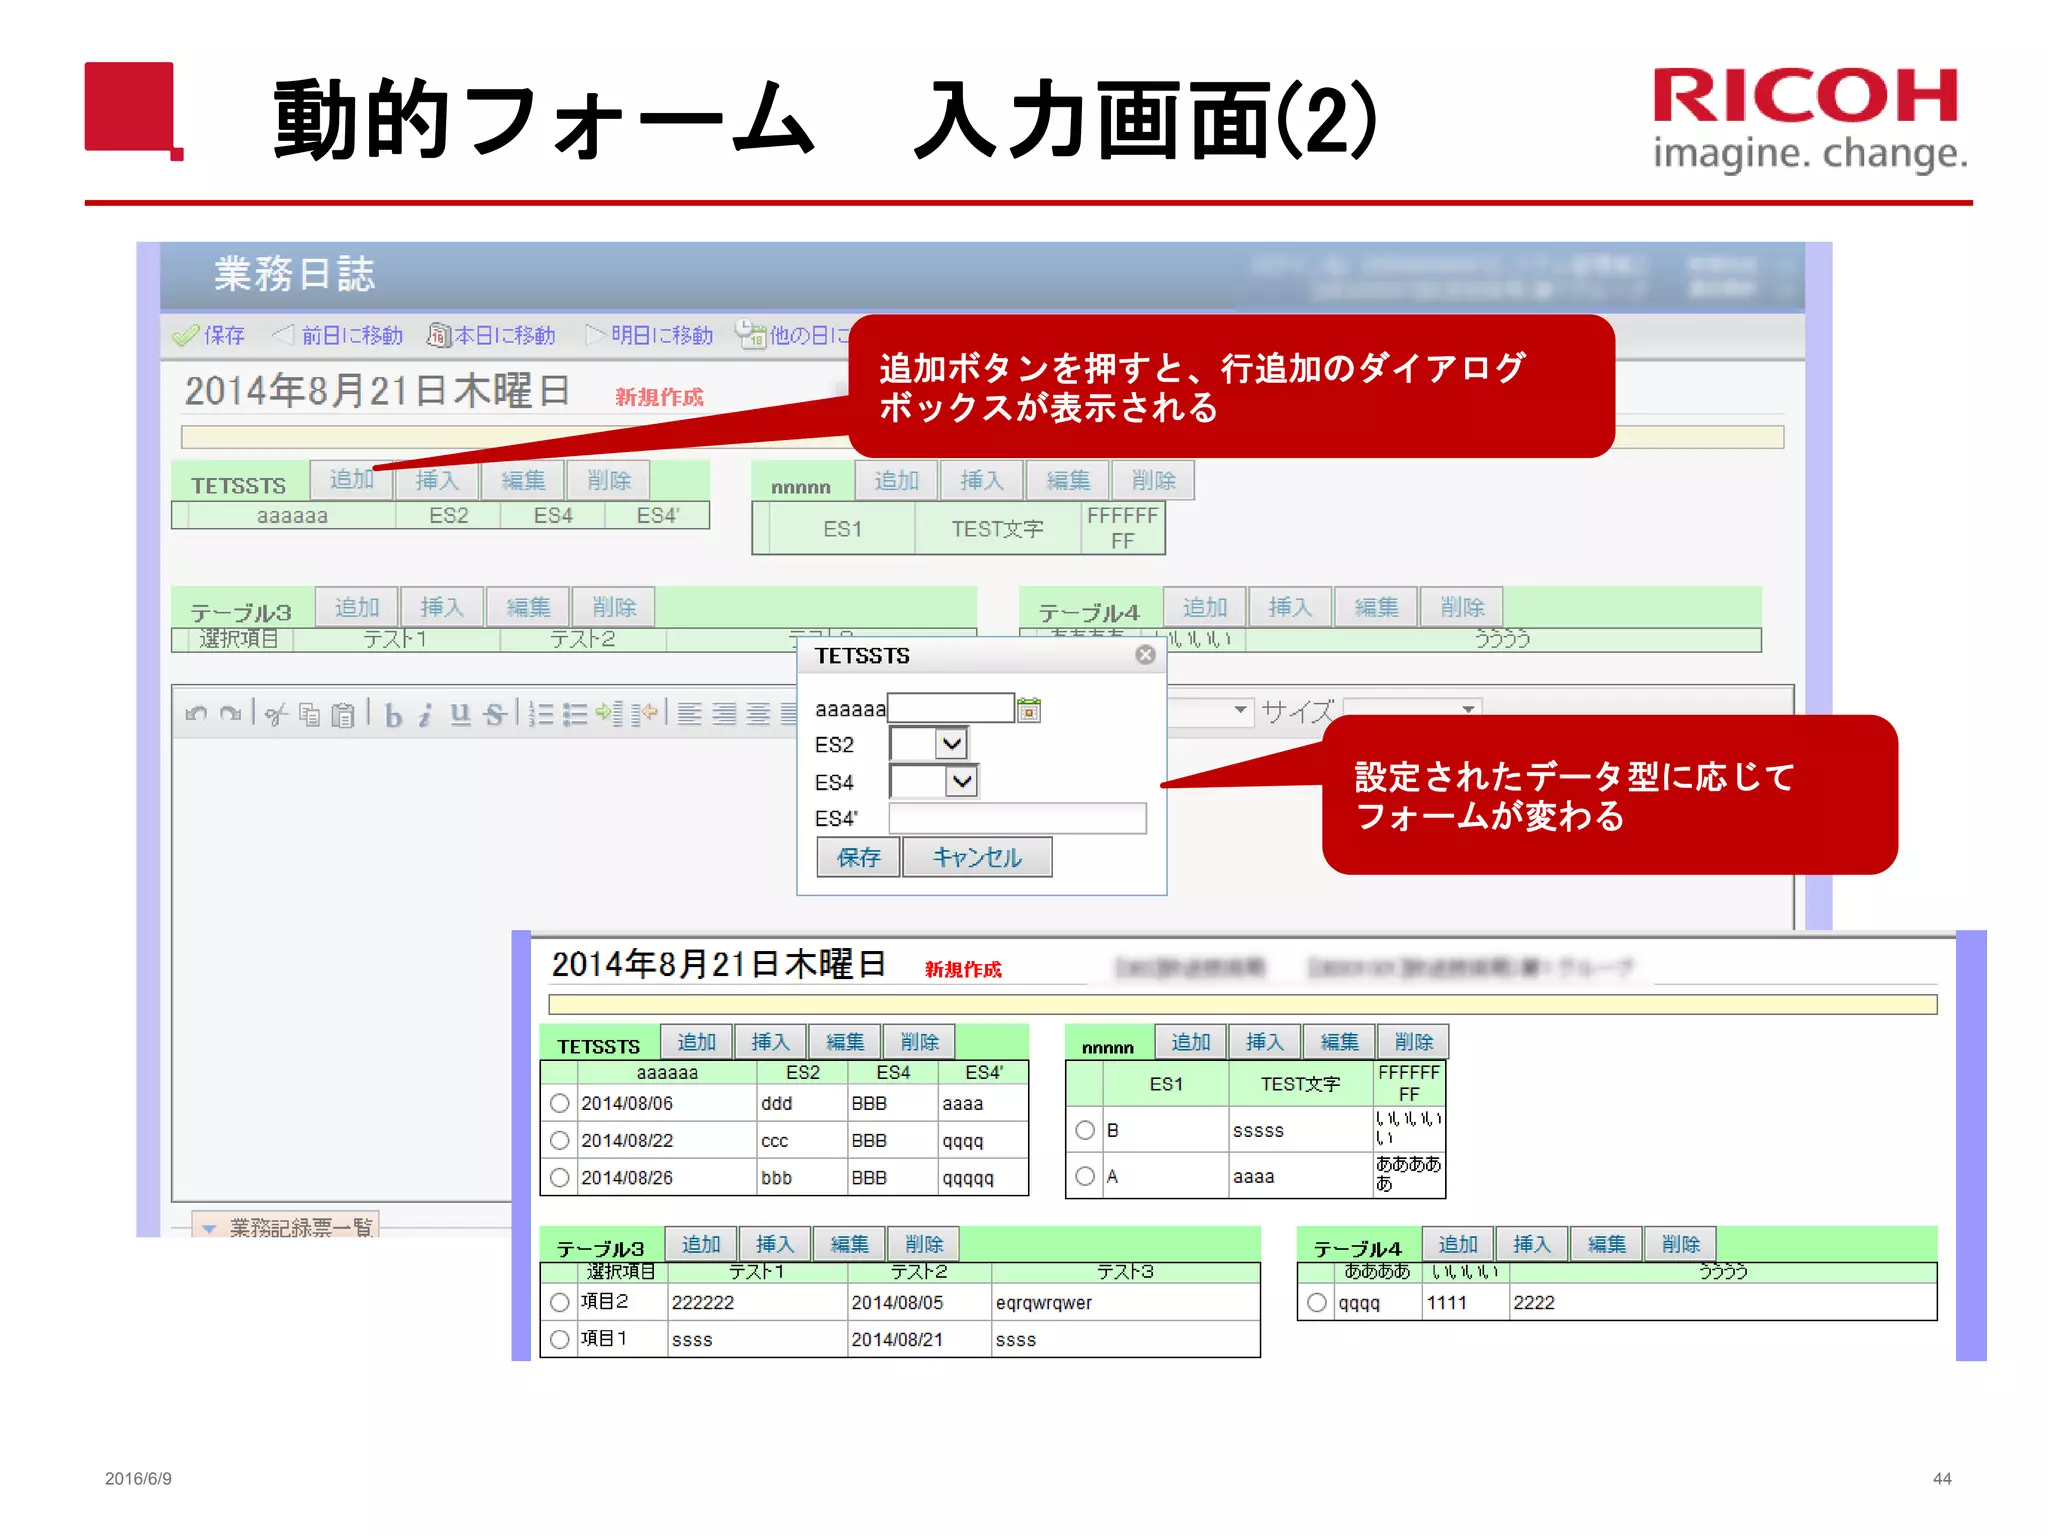Image resolution: width=2048 pixels, height=1536 pixels.
Task: Open the ES4 dropdown in the dialog
Action: pyautogui.click(x=934, y=781)
